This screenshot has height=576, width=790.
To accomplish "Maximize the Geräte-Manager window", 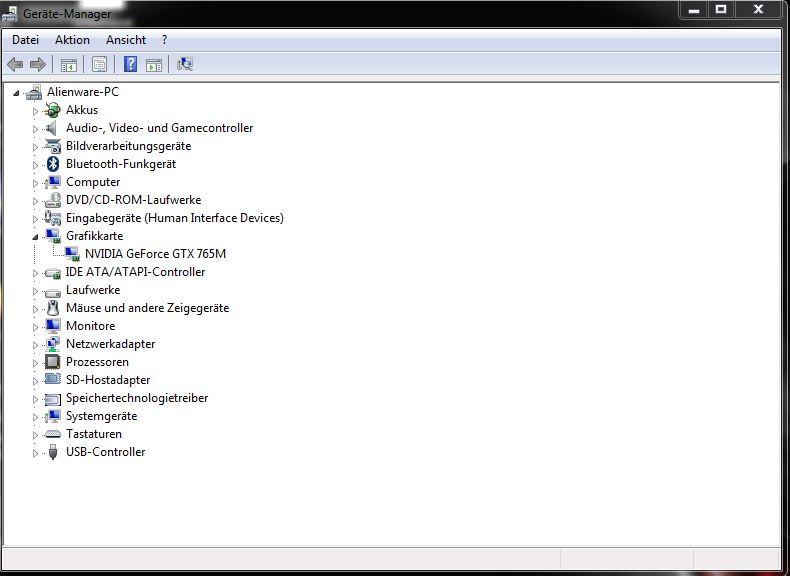I will (x=721, y=9).
